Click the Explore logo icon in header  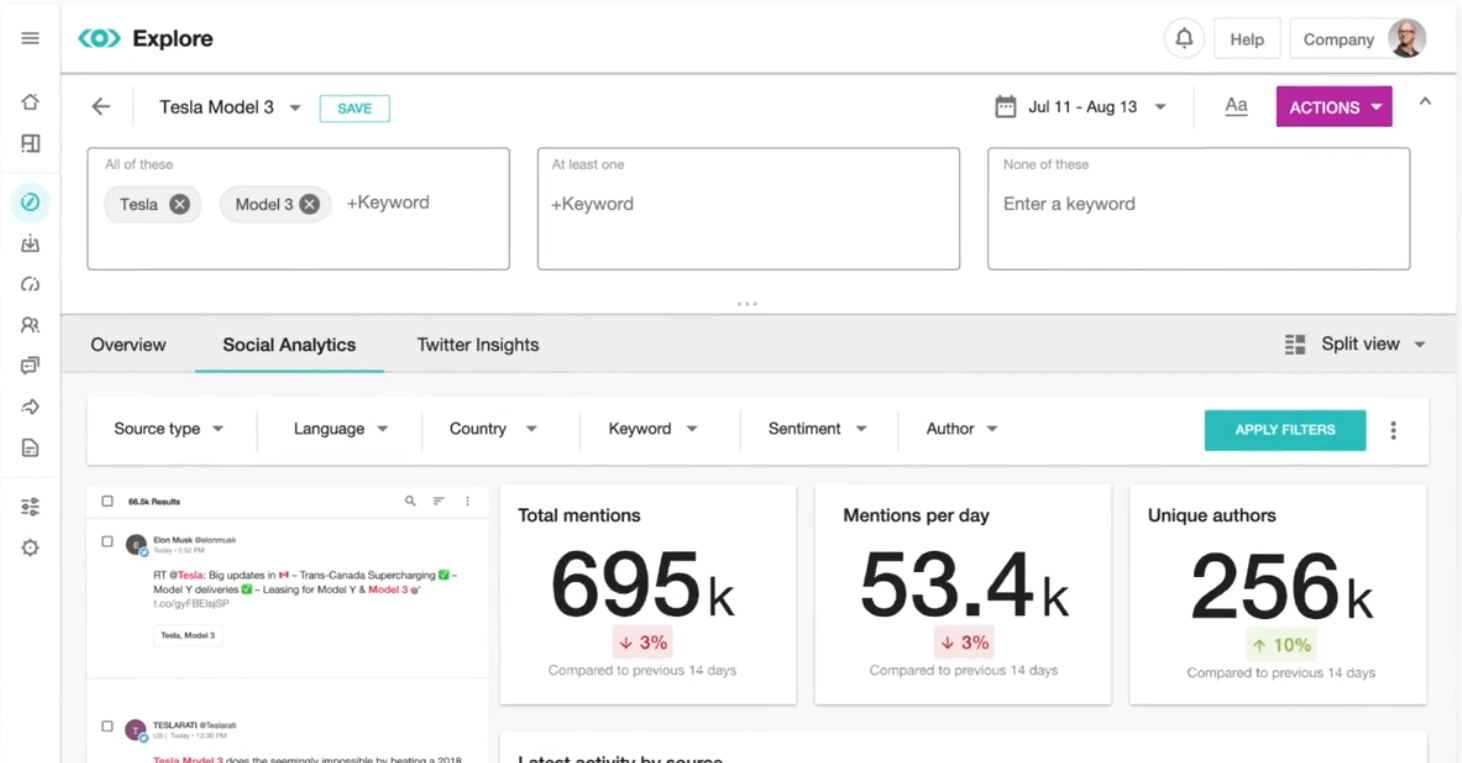[99, 39]
